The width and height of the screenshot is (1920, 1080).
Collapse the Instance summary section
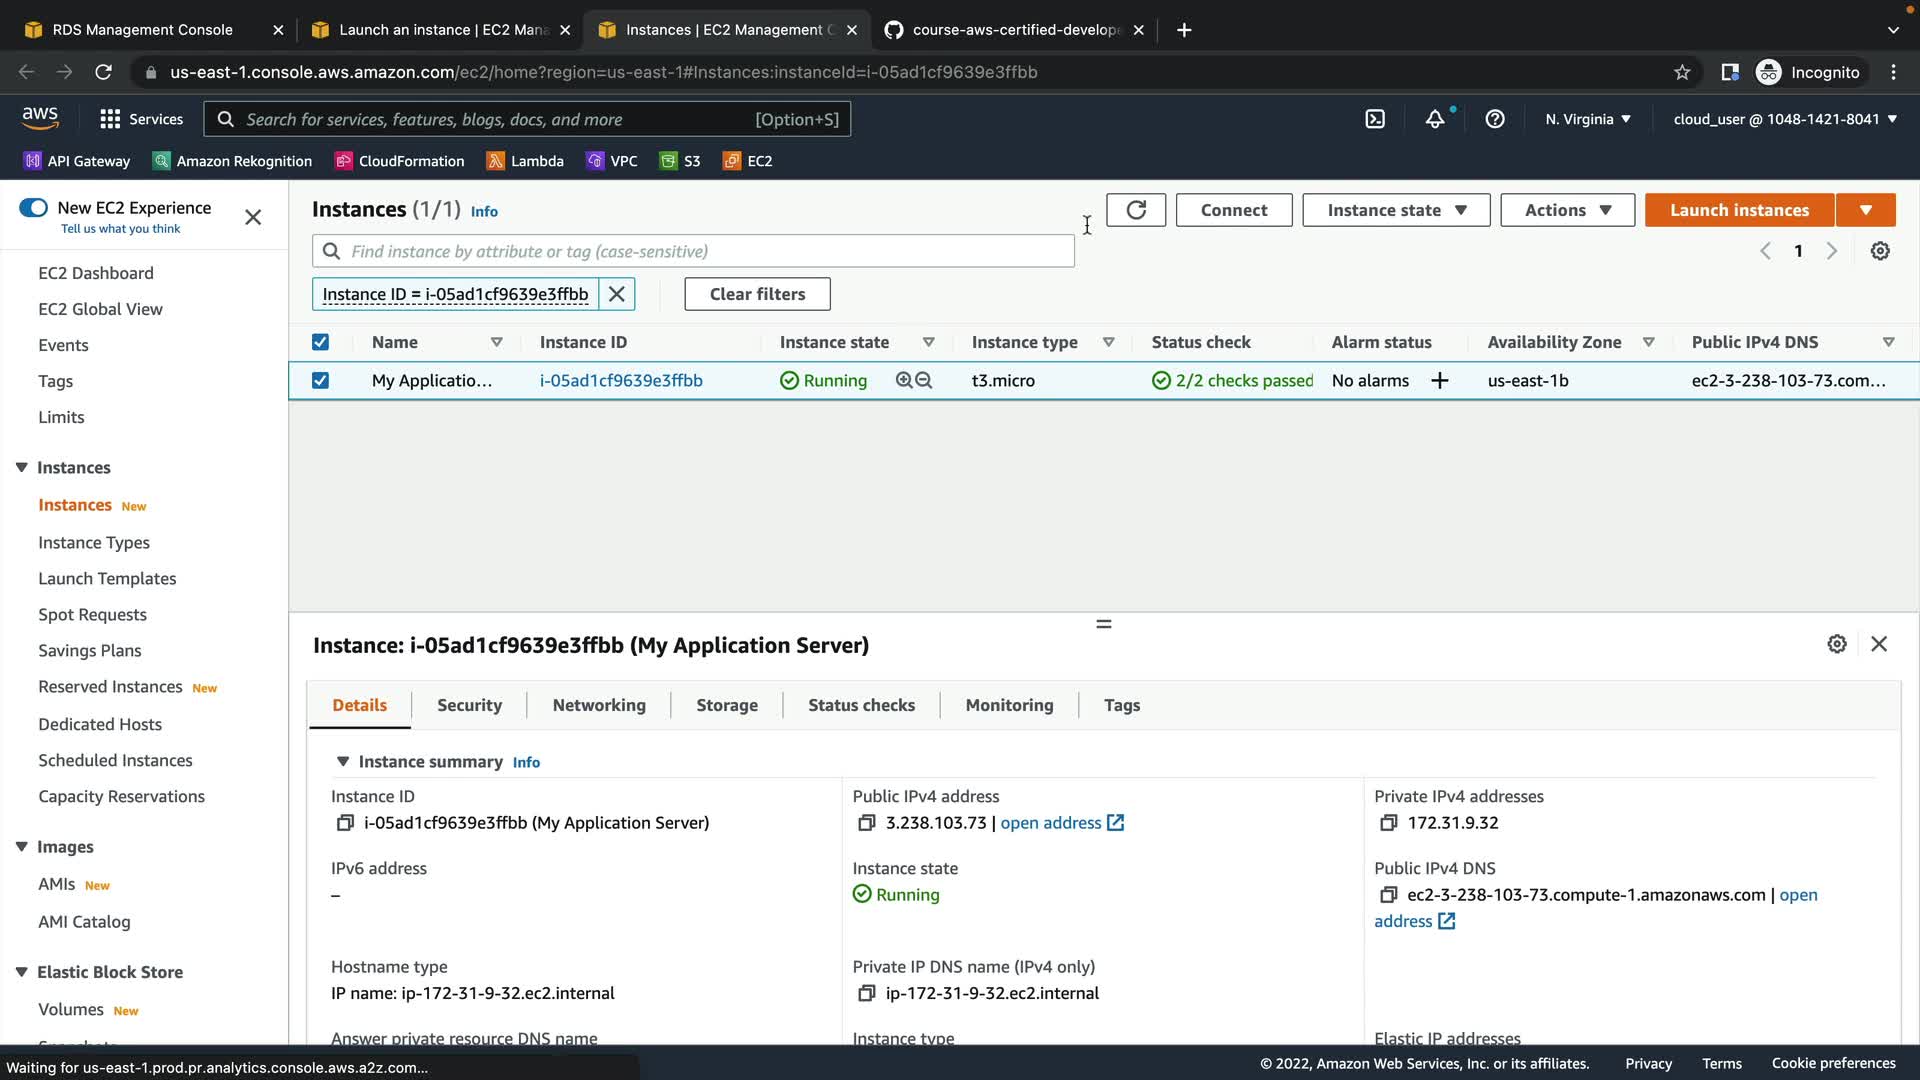[343, 762]
